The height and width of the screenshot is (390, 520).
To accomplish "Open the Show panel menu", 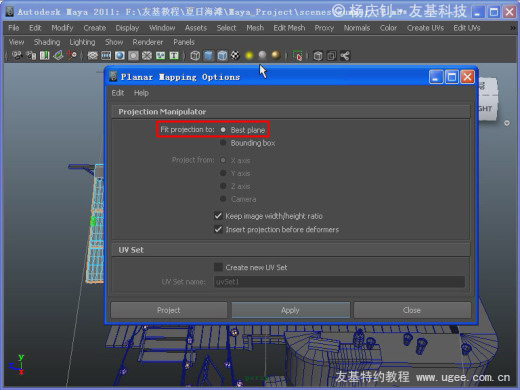I will tap(114, 42).
